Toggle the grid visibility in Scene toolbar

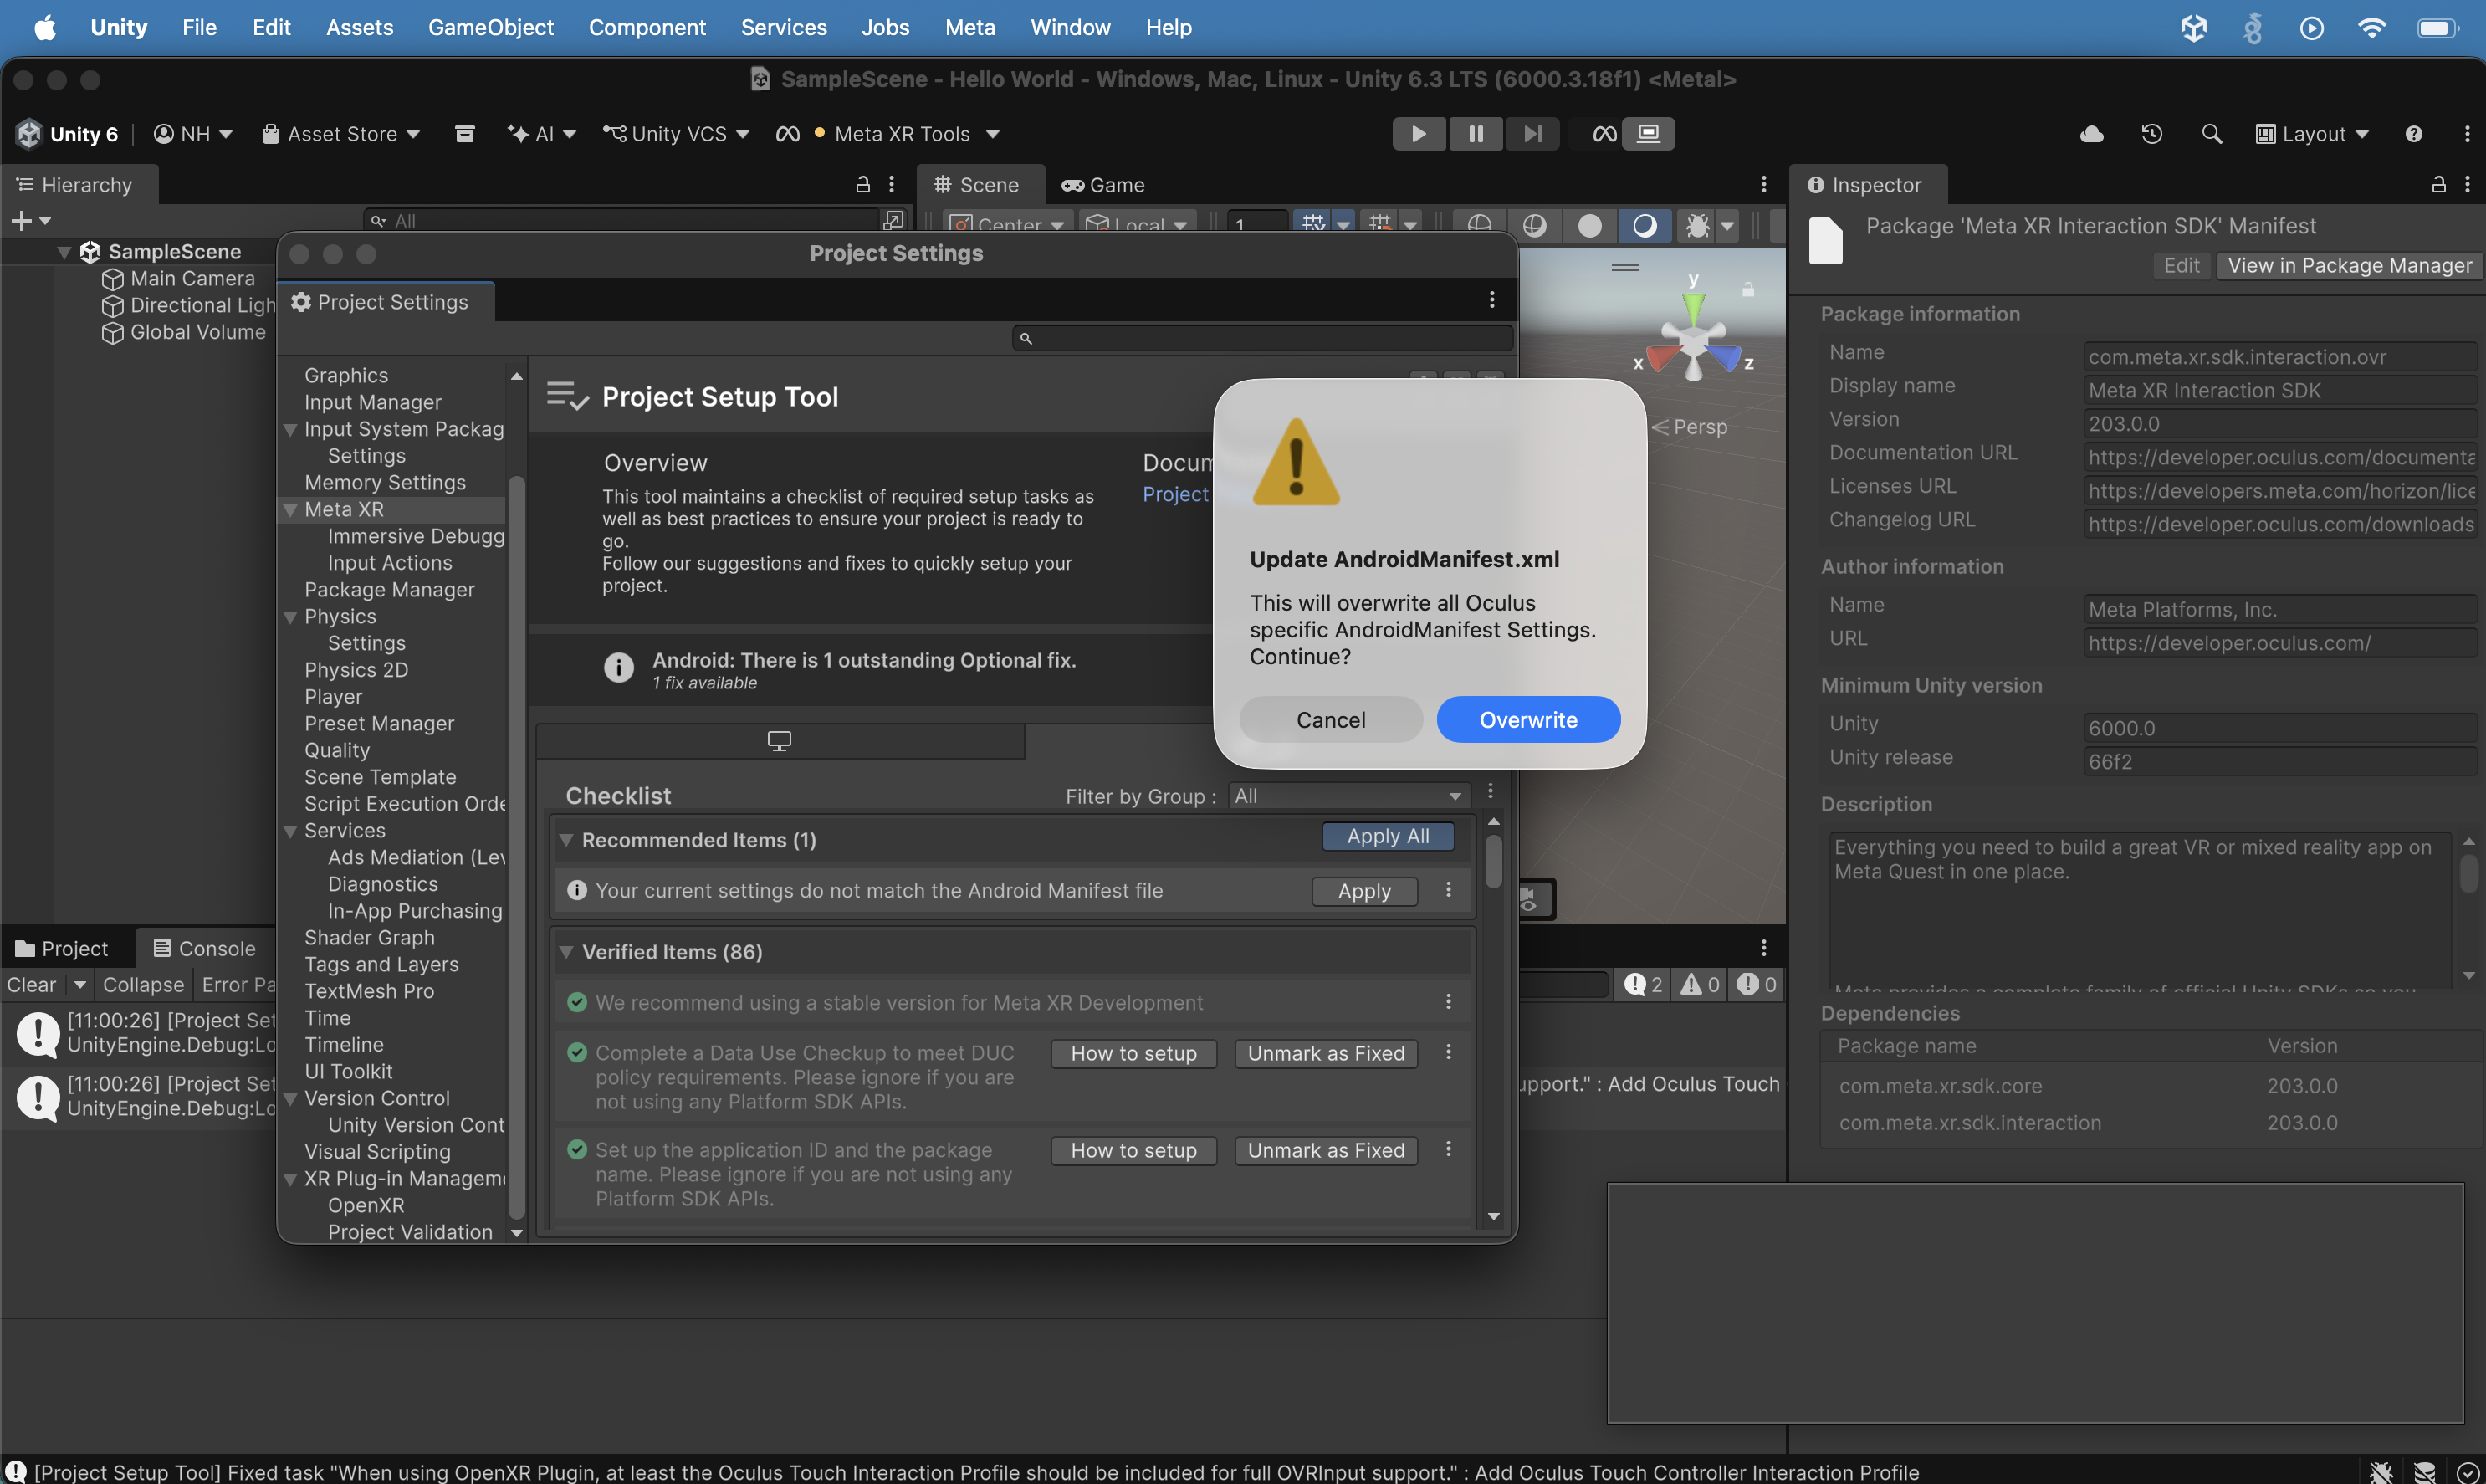coord(1313,224)
